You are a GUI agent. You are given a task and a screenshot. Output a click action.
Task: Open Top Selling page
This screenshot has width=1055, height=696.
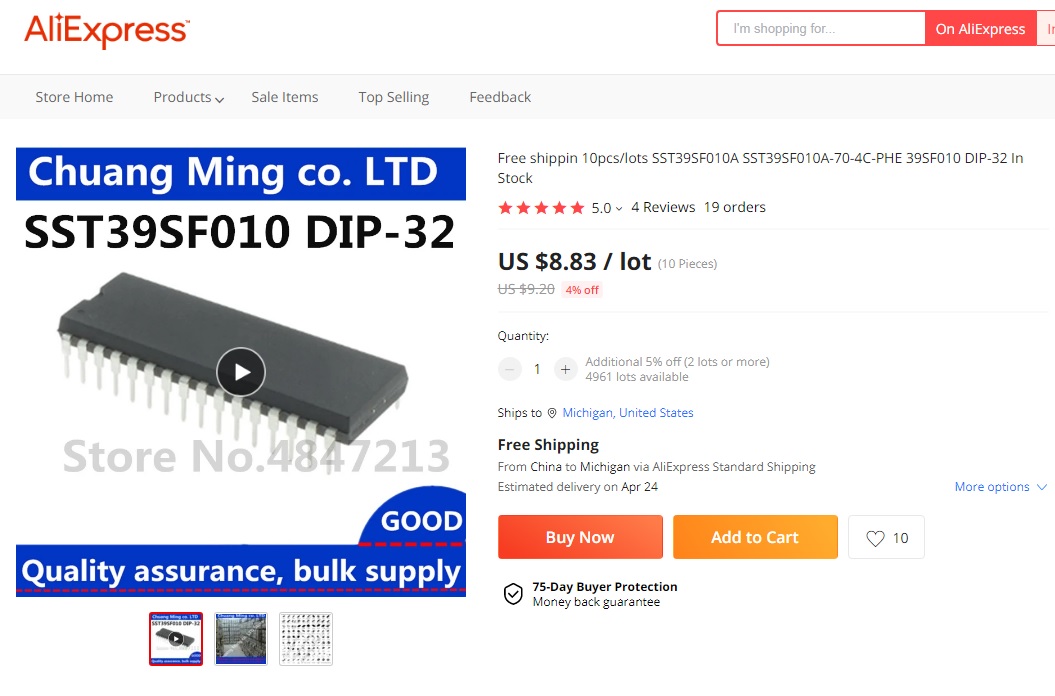(x=394, y=97)
